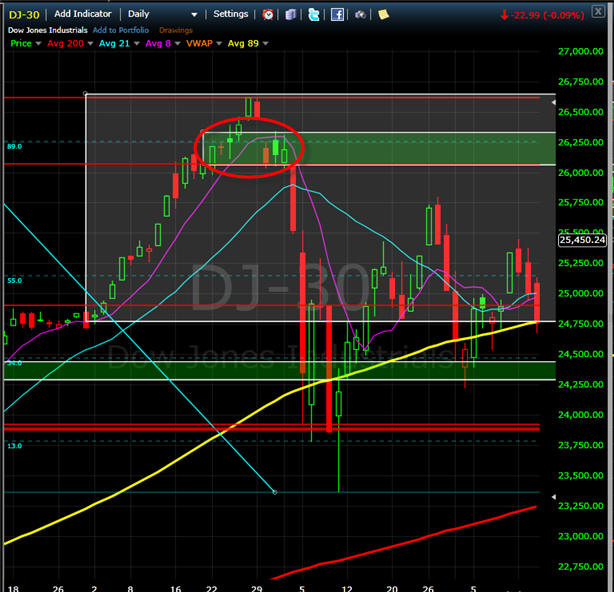Expand the Avg 200 dropdown arrow
614x592 pixels.
pyautogui.click(x=90, y=43)
